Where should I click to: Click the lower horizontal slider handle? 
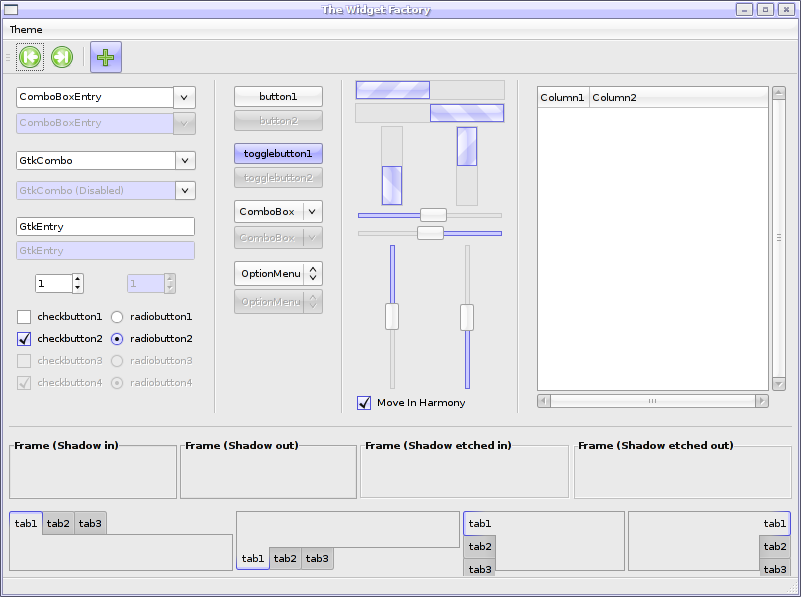pyautogui.click(x=430, y=233)
